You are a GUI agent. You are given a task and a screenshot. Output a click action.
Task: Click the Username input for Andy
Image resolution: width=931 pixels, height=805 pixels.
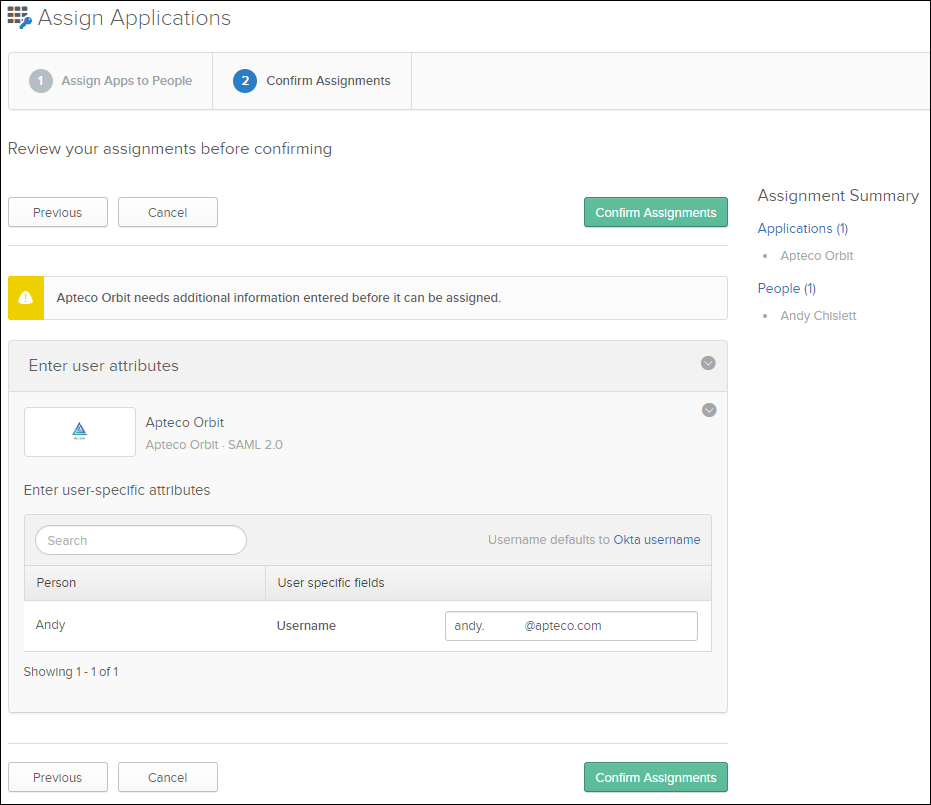[x=571, y=626]
